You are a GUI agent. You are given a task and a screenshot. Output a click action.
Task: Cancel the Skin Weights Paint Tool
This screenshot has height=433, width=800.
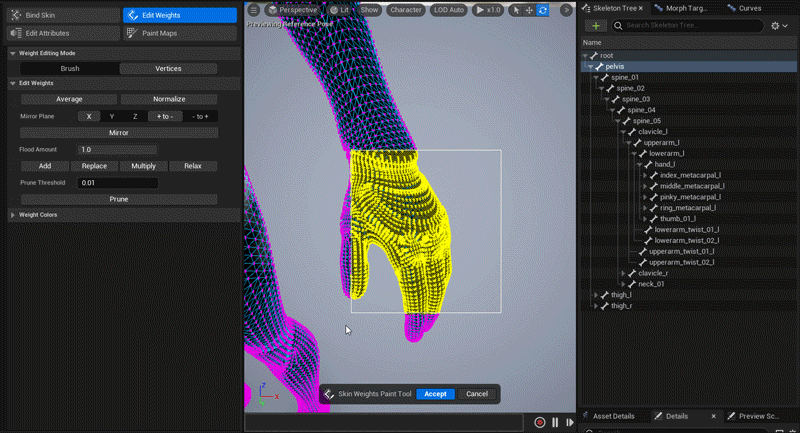pyautogui.click(x=477, y=394)
